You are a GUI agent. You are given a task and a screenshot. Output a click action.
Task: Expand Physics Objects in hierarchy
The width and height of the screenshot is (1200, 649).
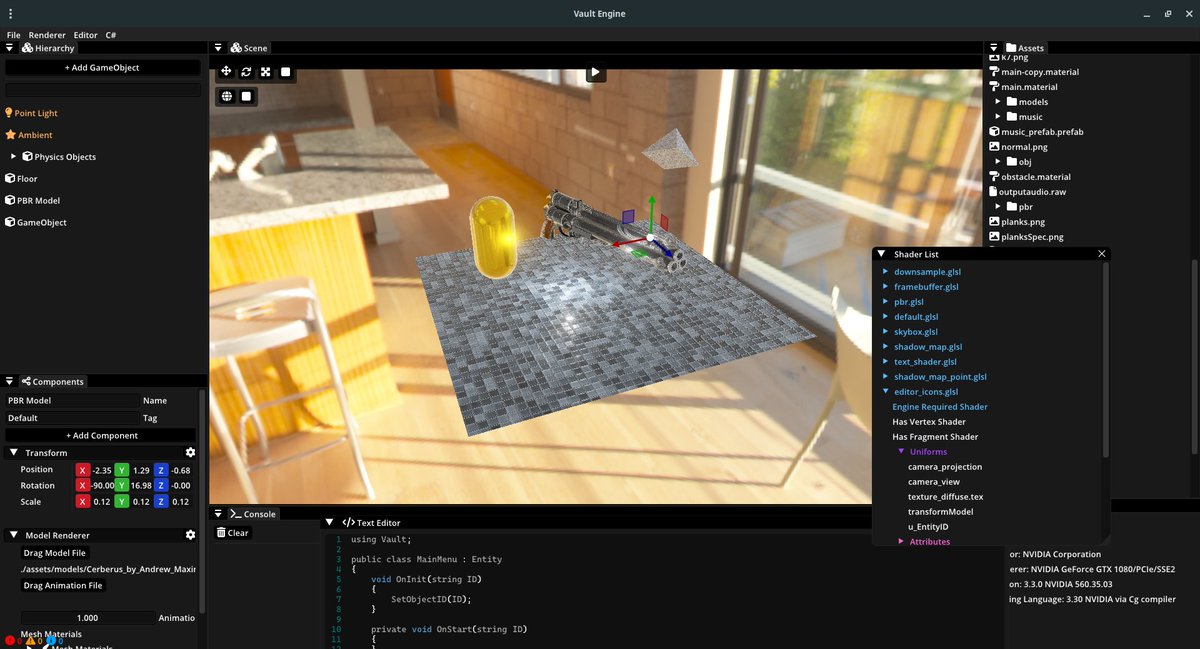click(13, 157)
